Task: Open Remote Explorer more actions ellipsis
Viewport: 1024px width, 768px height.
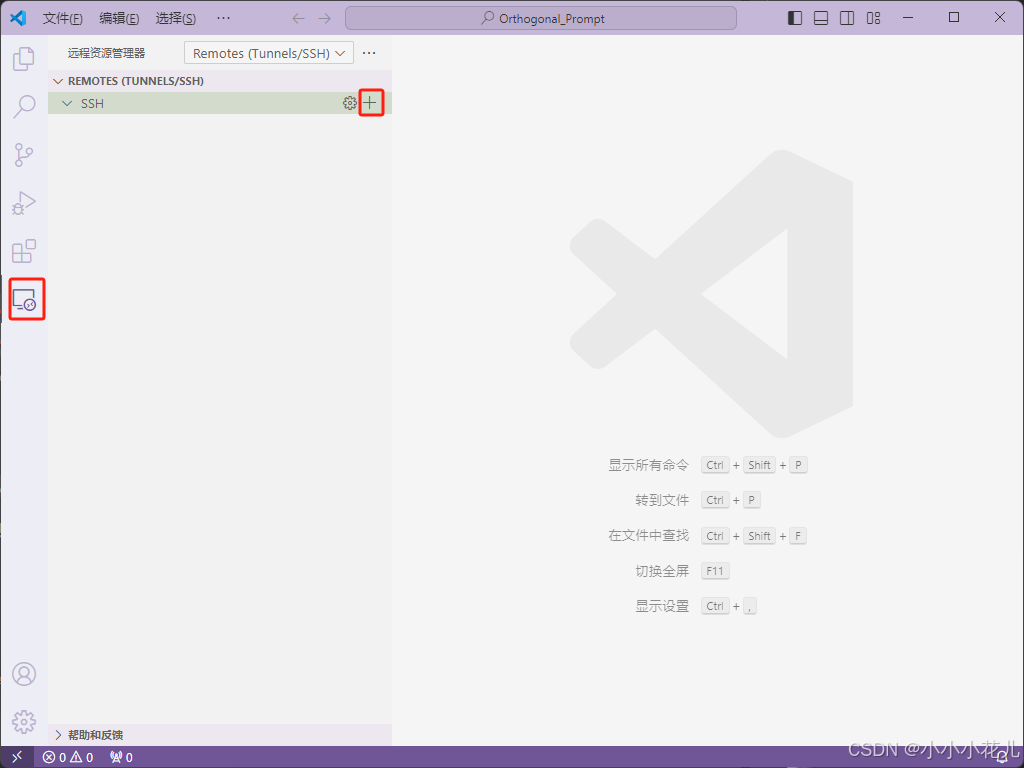Action: tap(369, 53)
